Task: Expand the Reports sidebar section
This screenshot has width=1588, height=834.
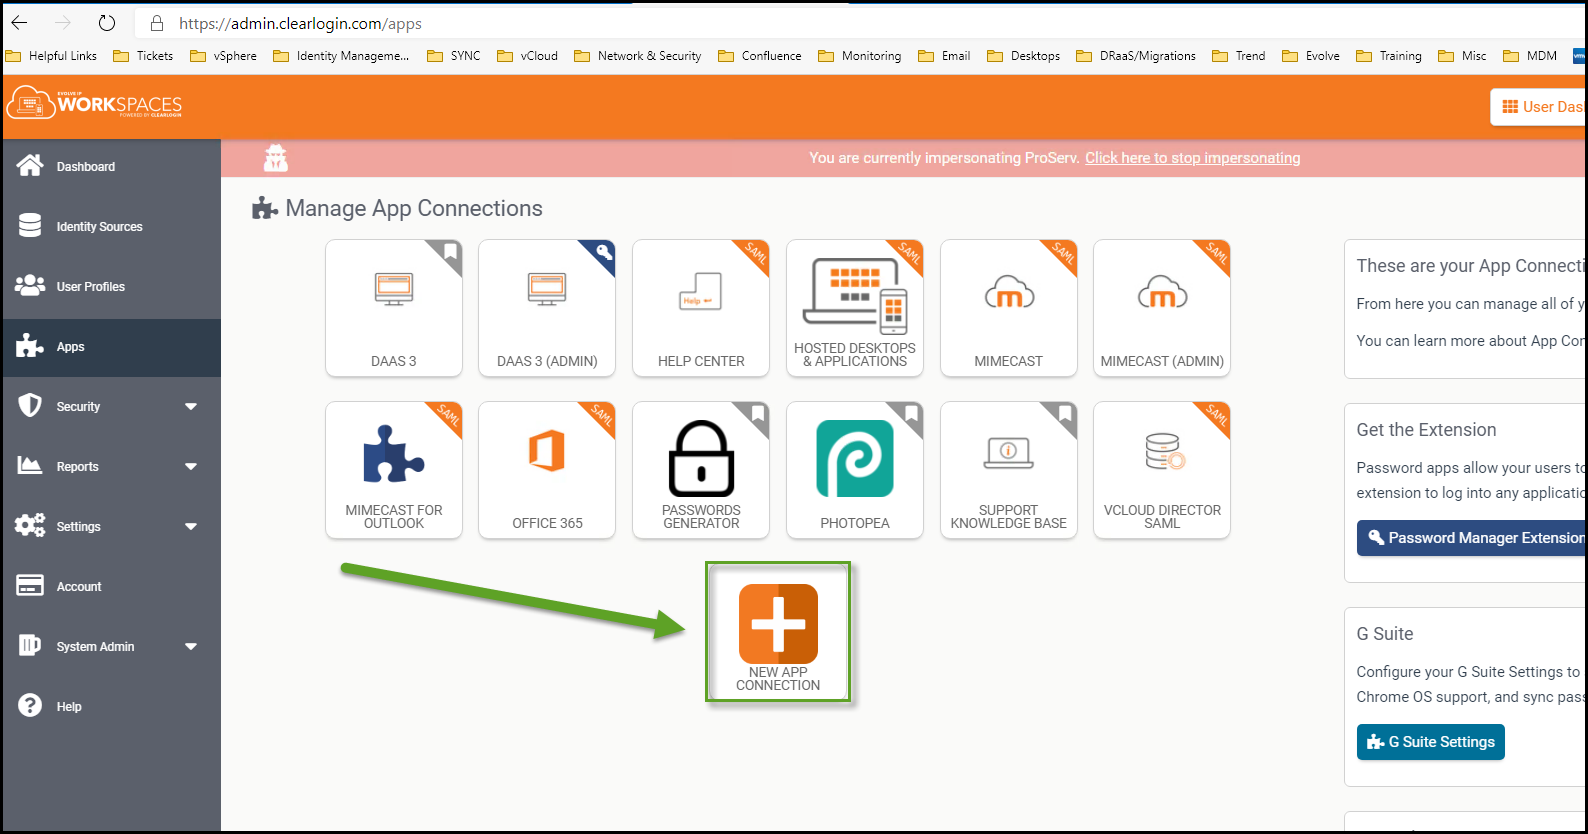Action: point(191,467)
